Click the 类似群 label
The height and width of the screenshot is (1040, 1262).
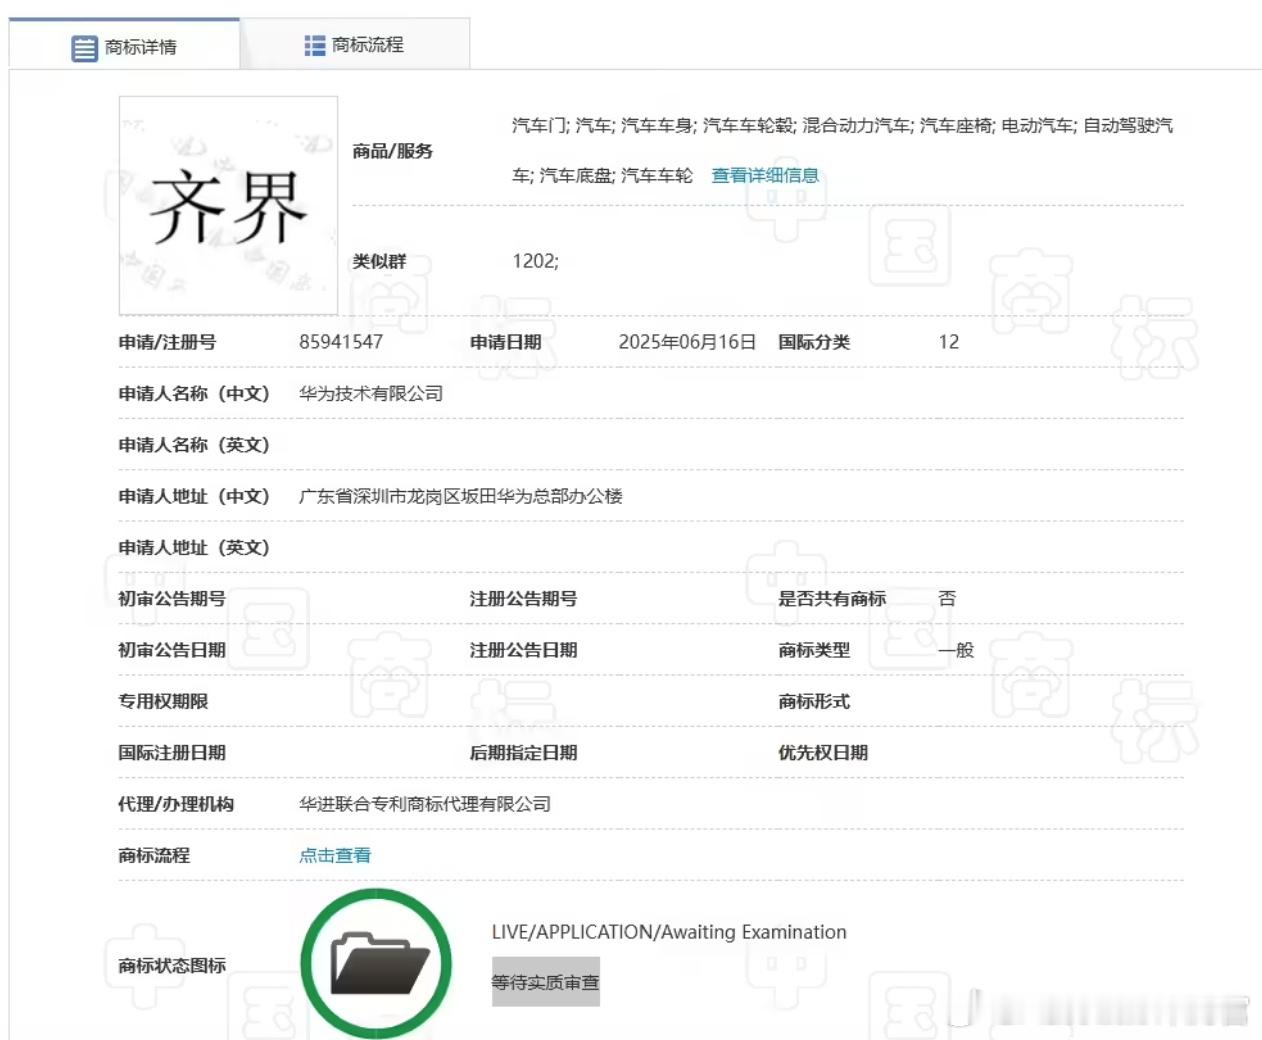[379, 261]
